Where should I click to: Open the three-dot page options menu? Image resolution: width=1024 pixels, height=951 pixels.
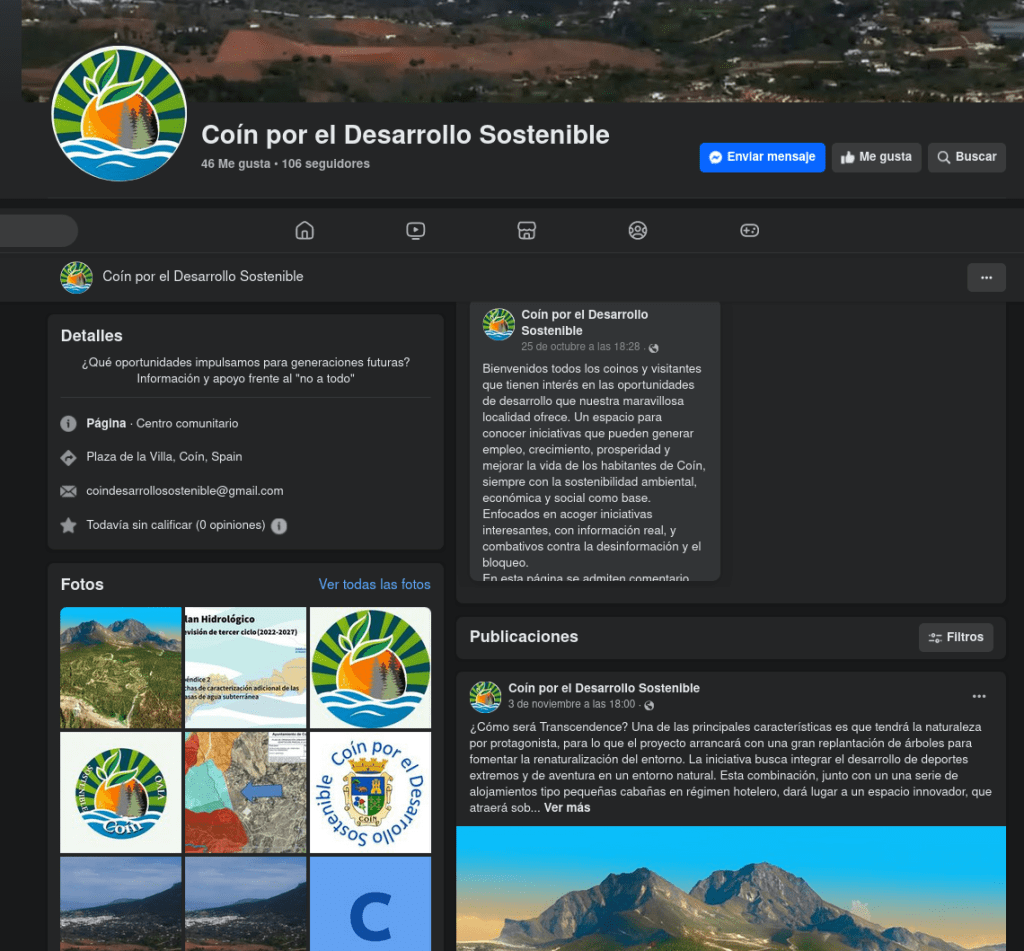coord(986,277)
